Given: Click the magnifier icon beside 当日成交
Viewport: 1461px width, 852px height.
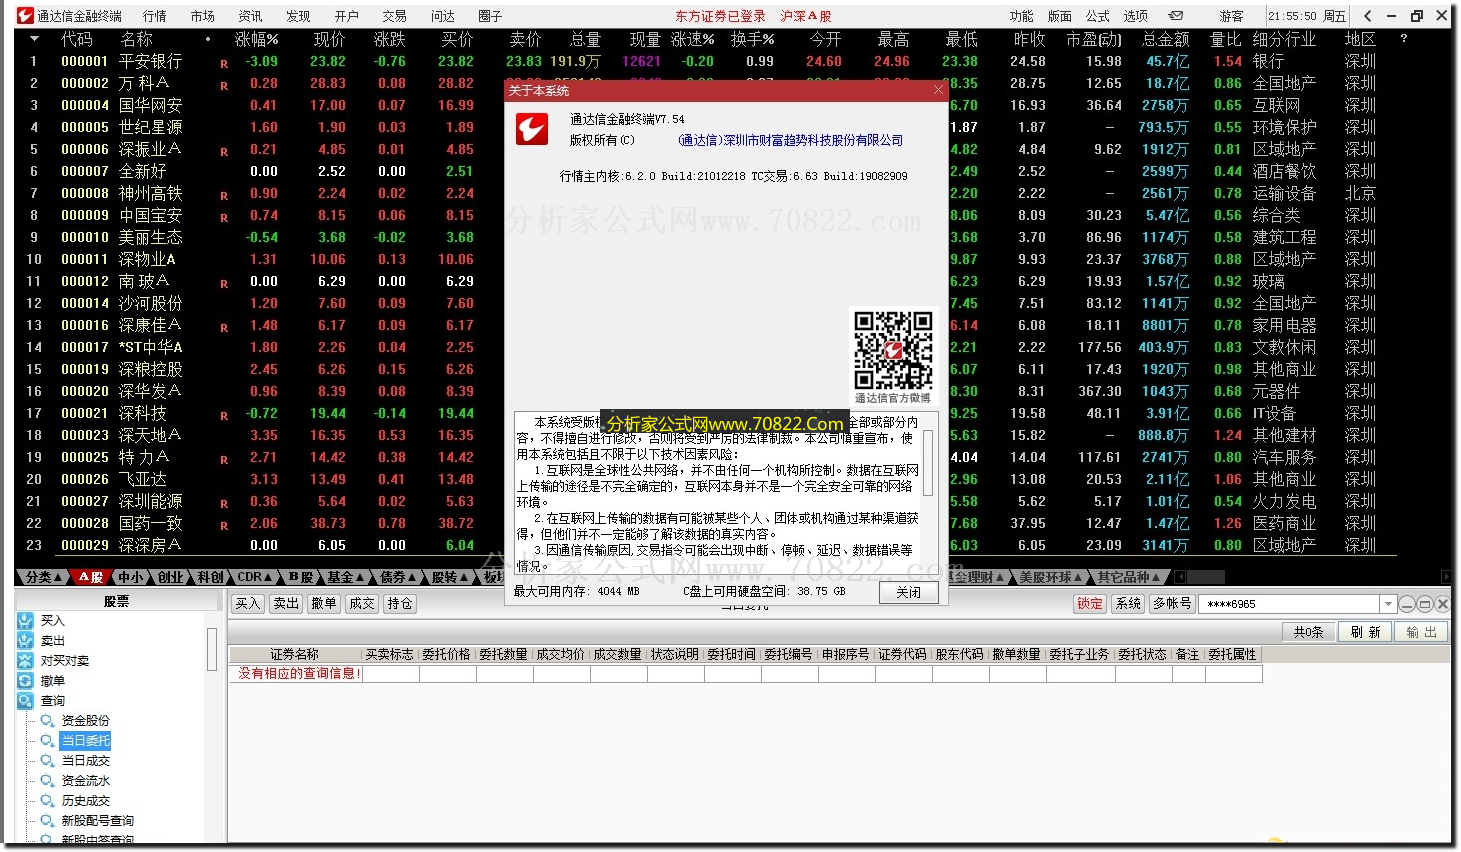Looking at the screenshot, I should click(x=47, y=761).
